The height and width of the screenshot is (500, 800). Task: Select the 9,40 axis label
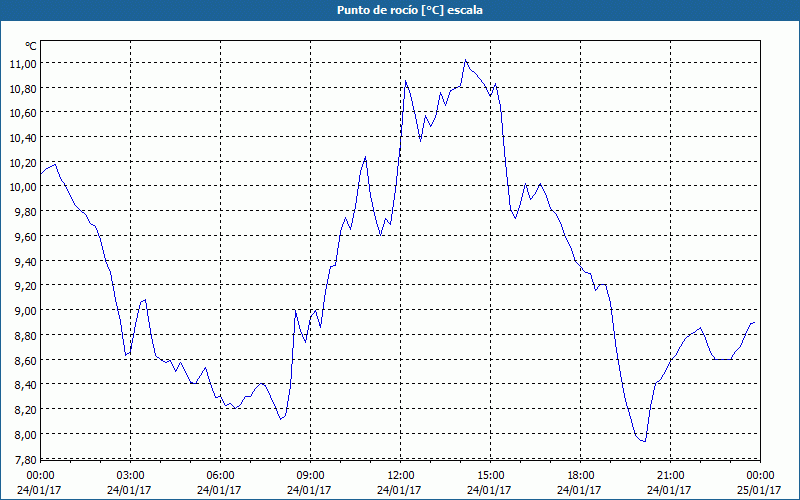pos(25,262)
